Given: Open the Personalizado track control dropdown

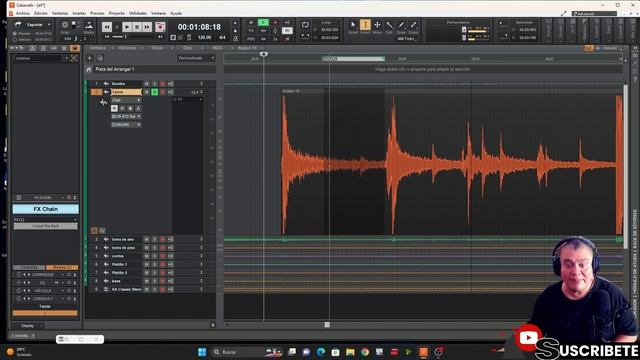Looking at the screenshot, I should [x=196, y=58].
